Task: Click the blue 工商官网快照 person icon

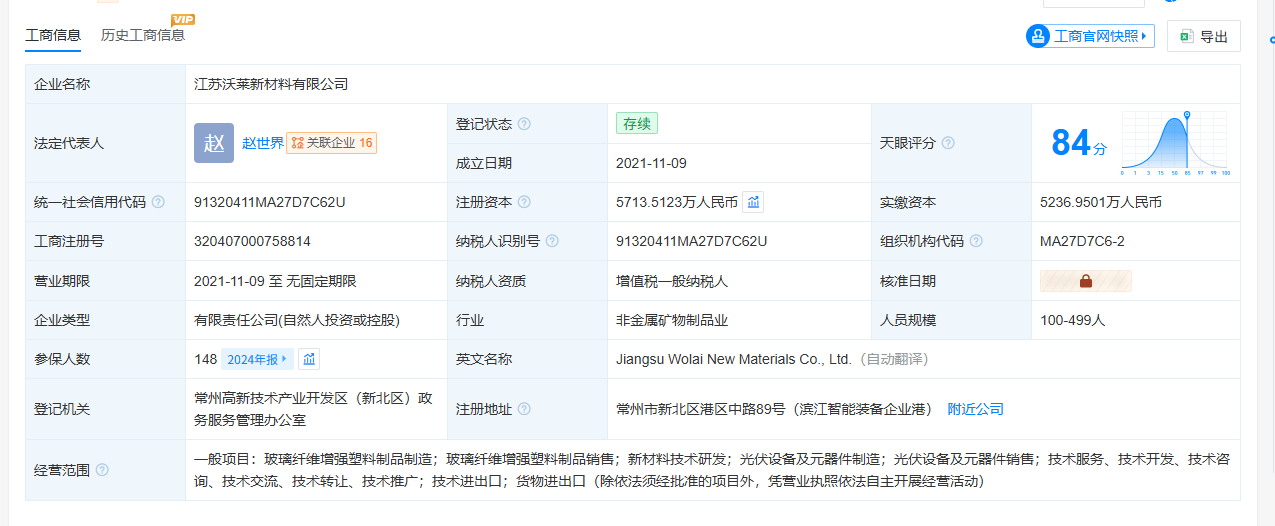Action: pos(1038,36)
